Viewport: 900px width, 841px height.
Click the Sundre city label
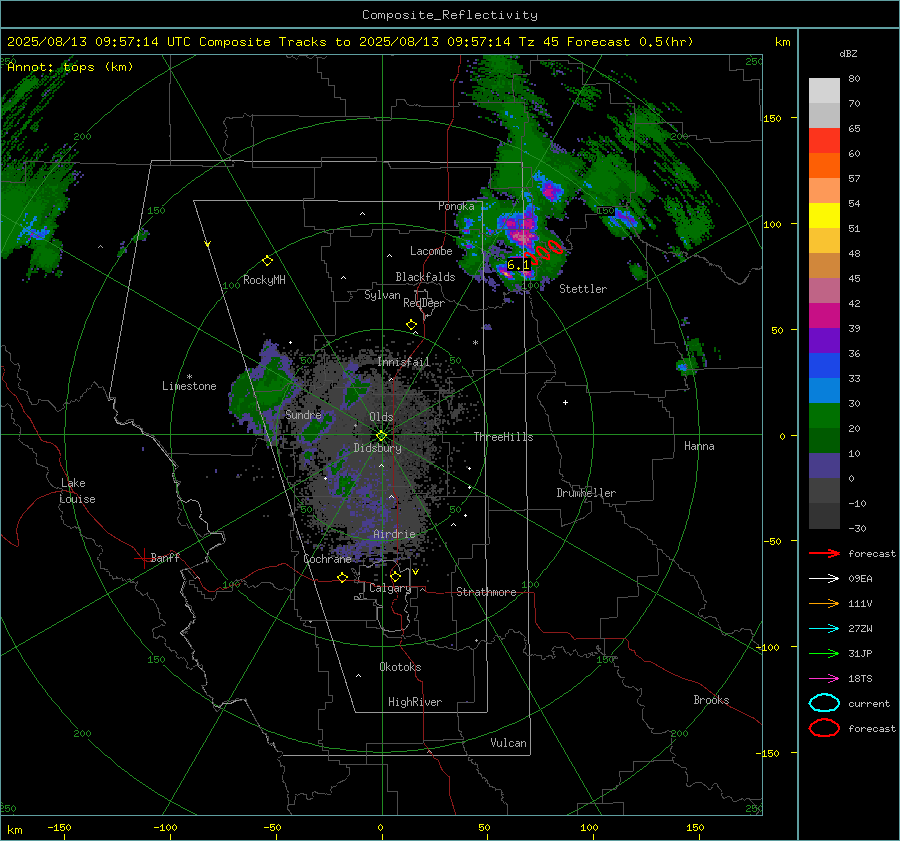coord(303,414)
